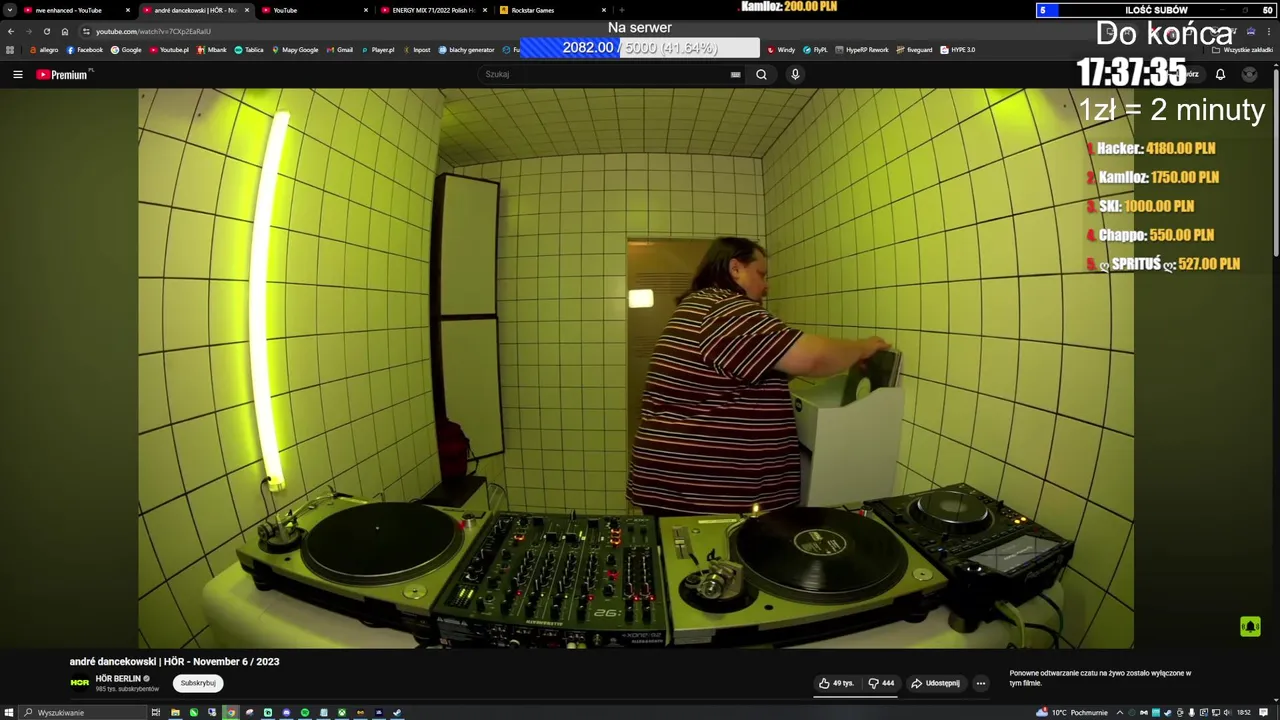Image resolution: width=1280 pixels, height=720 pixels.
Task: Open the account avatar menu
Action: 1249,74
